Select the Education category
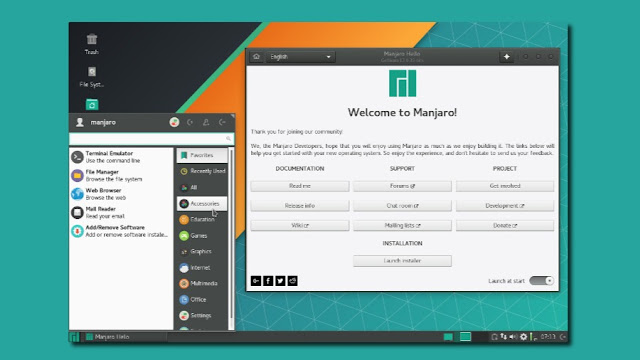Screen dimensions: 640x360 (x=202, y=219)
